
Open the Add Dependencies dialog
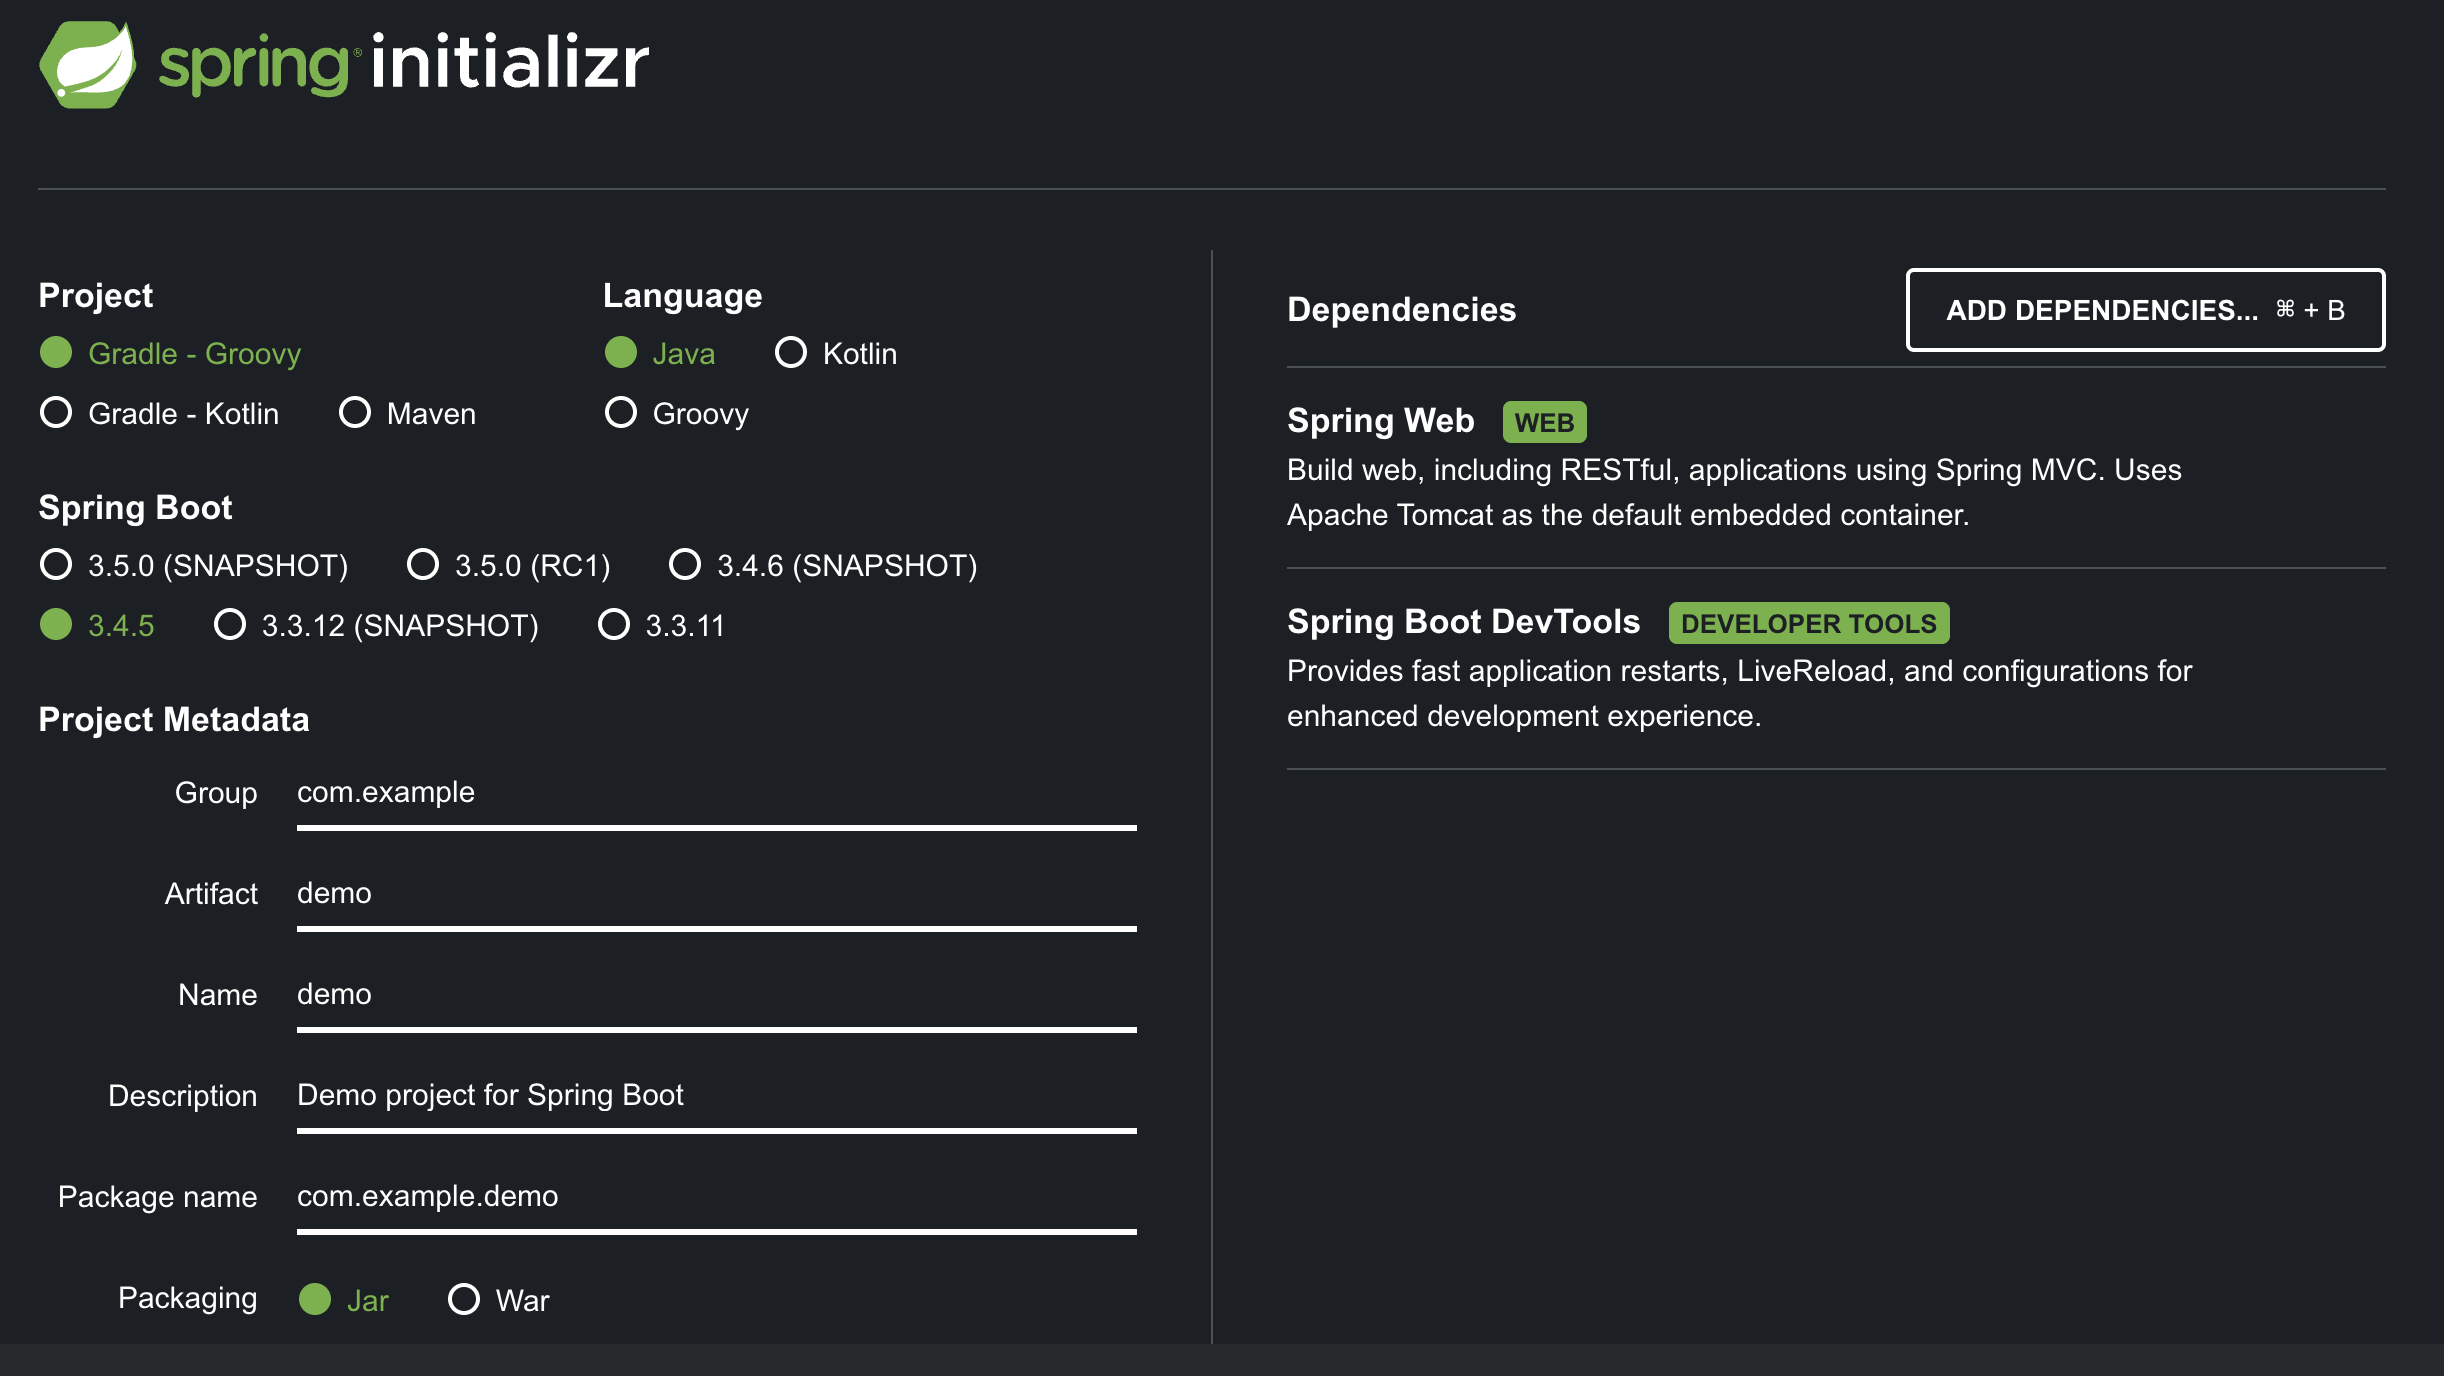pyautogui.click(x=2145, y=310)
